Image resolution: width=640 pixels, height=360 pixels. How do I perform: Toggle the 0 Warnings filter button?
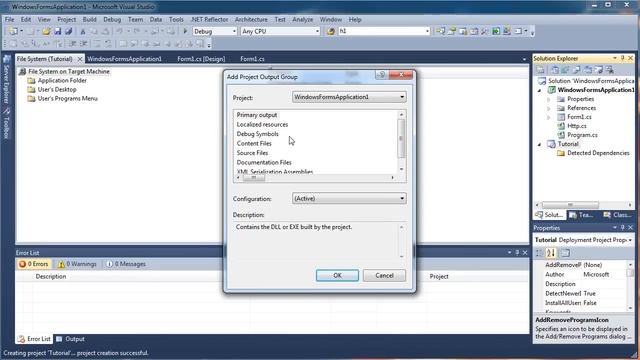coord(77,264)
